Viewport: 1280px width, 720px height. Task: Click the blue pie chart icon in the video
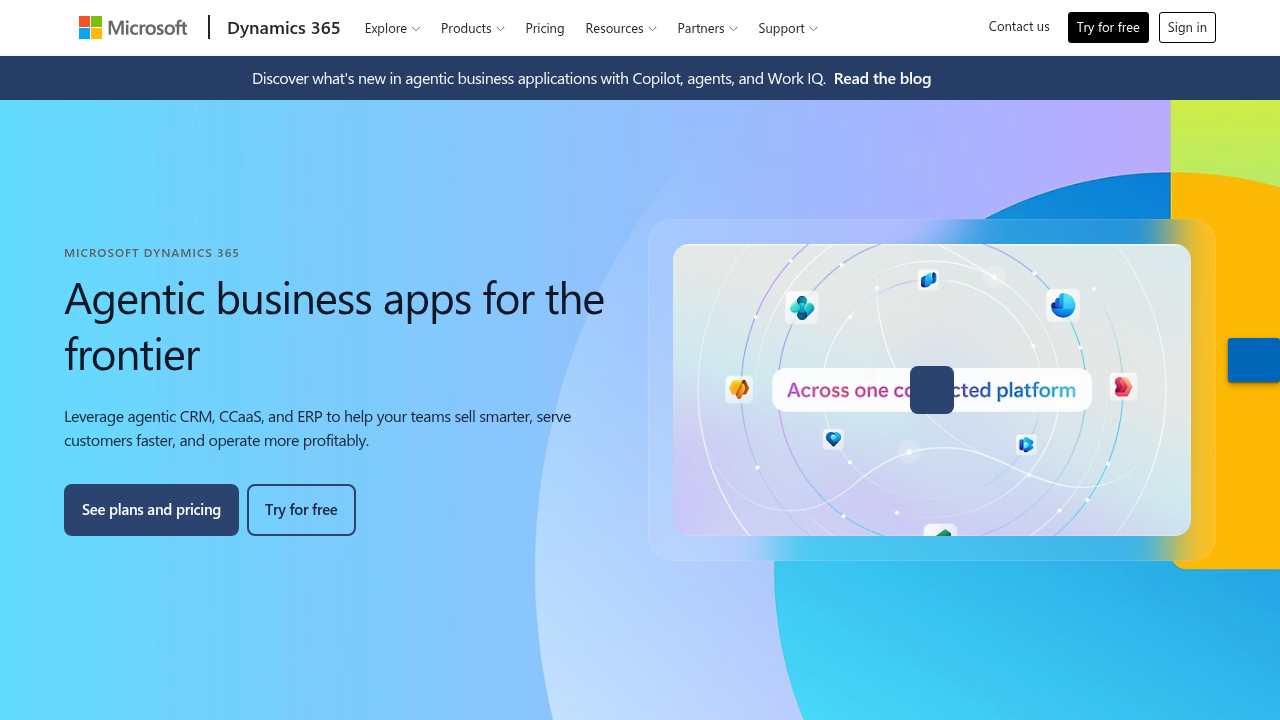click(1063, 305)
